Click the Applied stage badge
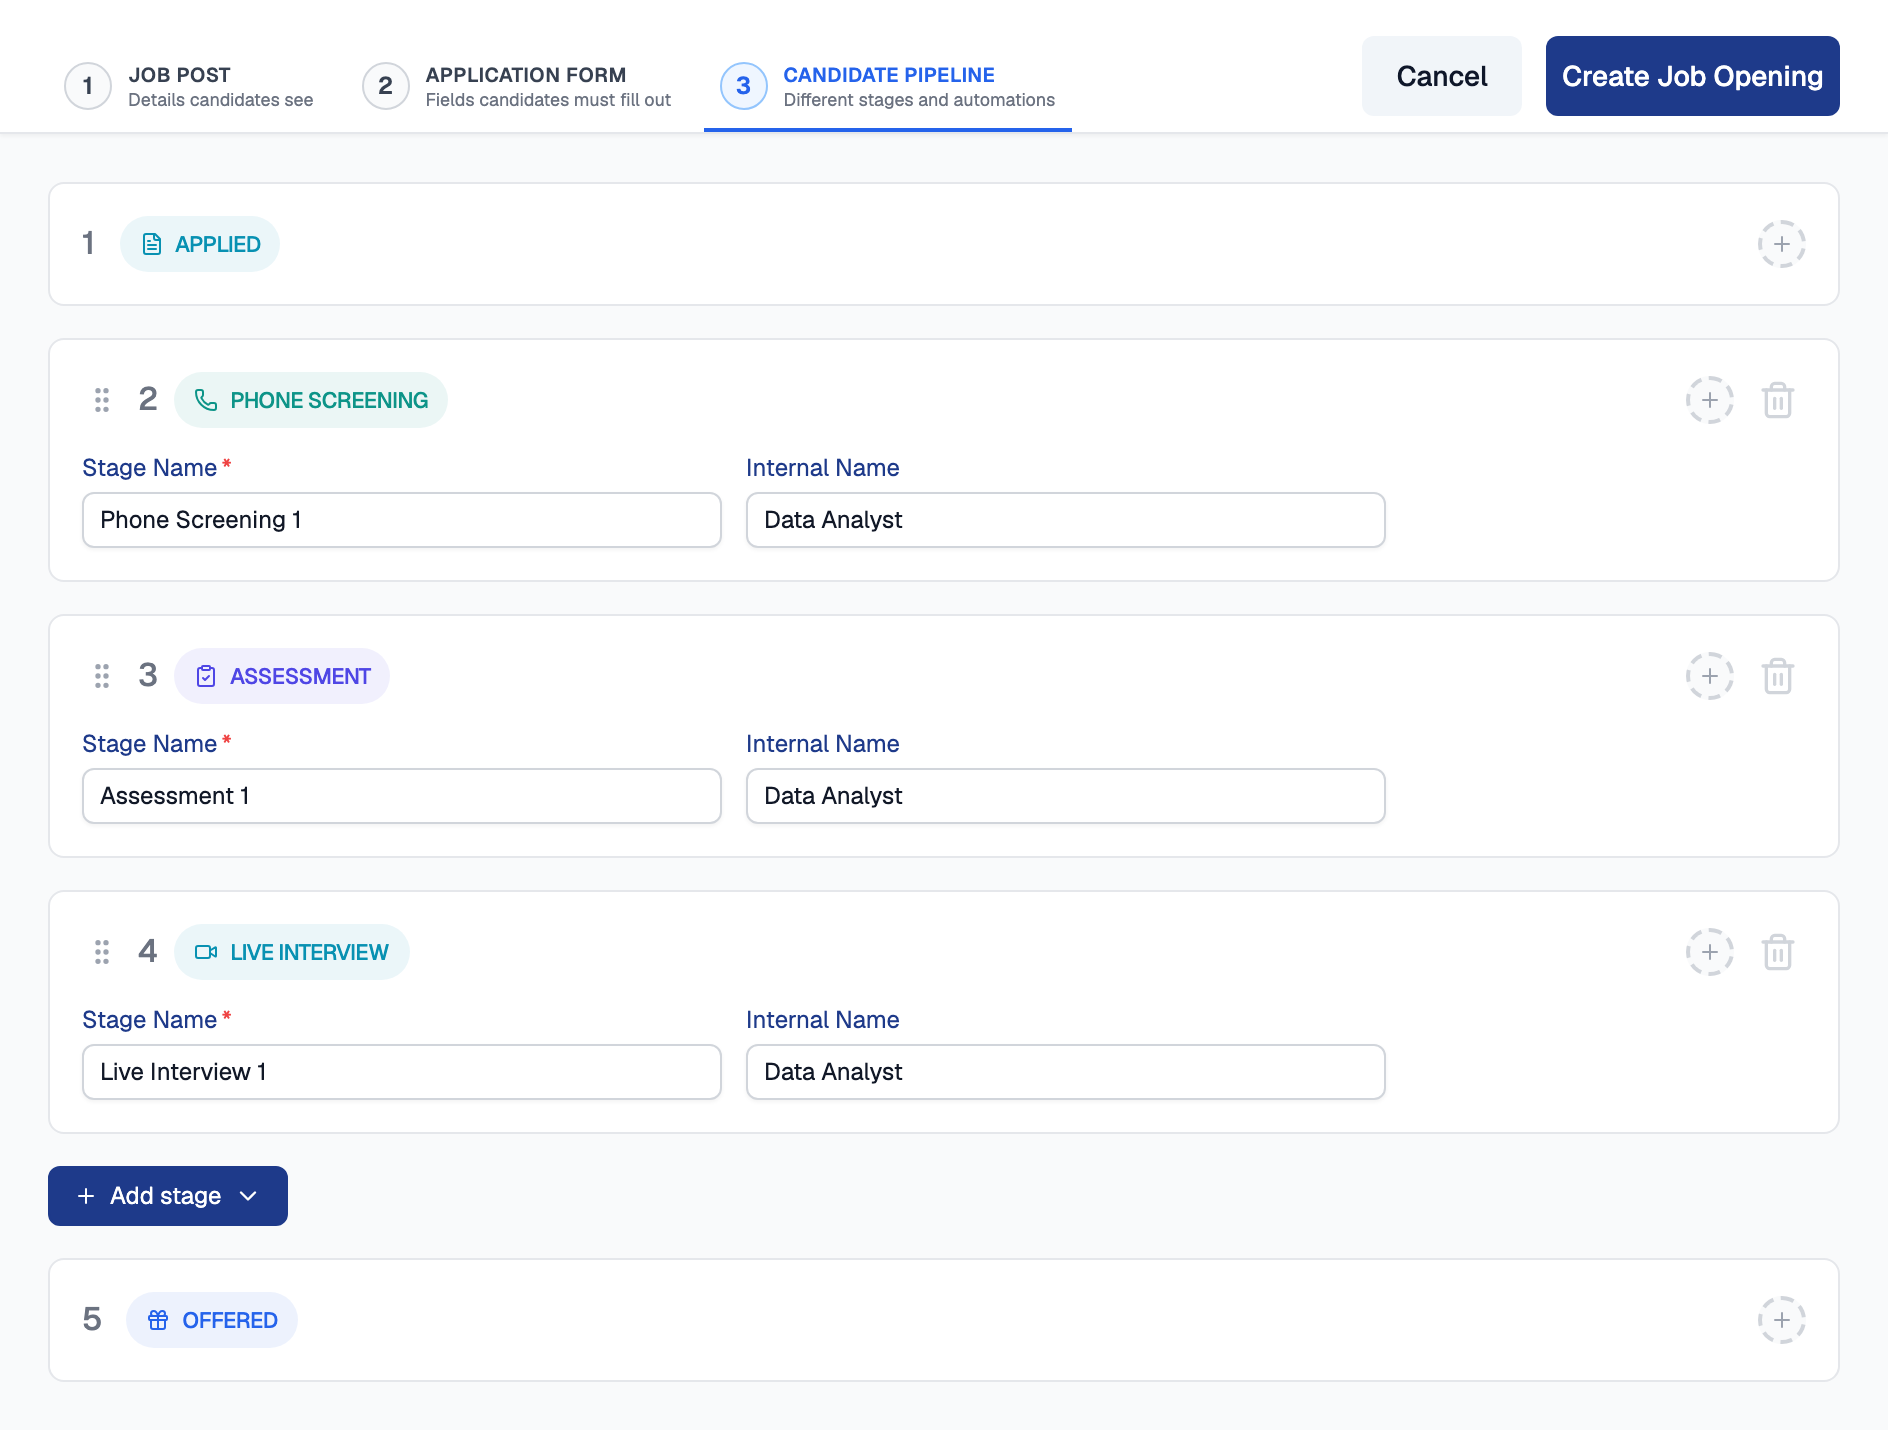 [x=199, y=244]
